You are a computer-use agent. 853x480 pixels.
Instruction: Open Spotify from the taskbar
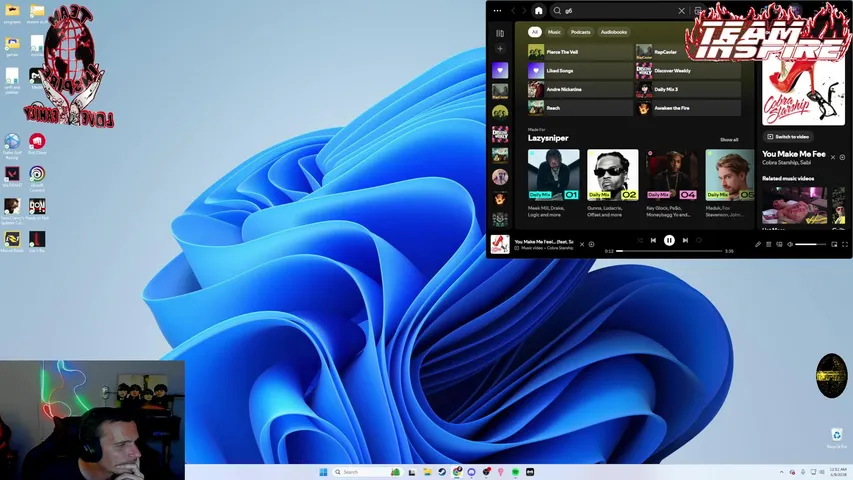pos(515,472)
